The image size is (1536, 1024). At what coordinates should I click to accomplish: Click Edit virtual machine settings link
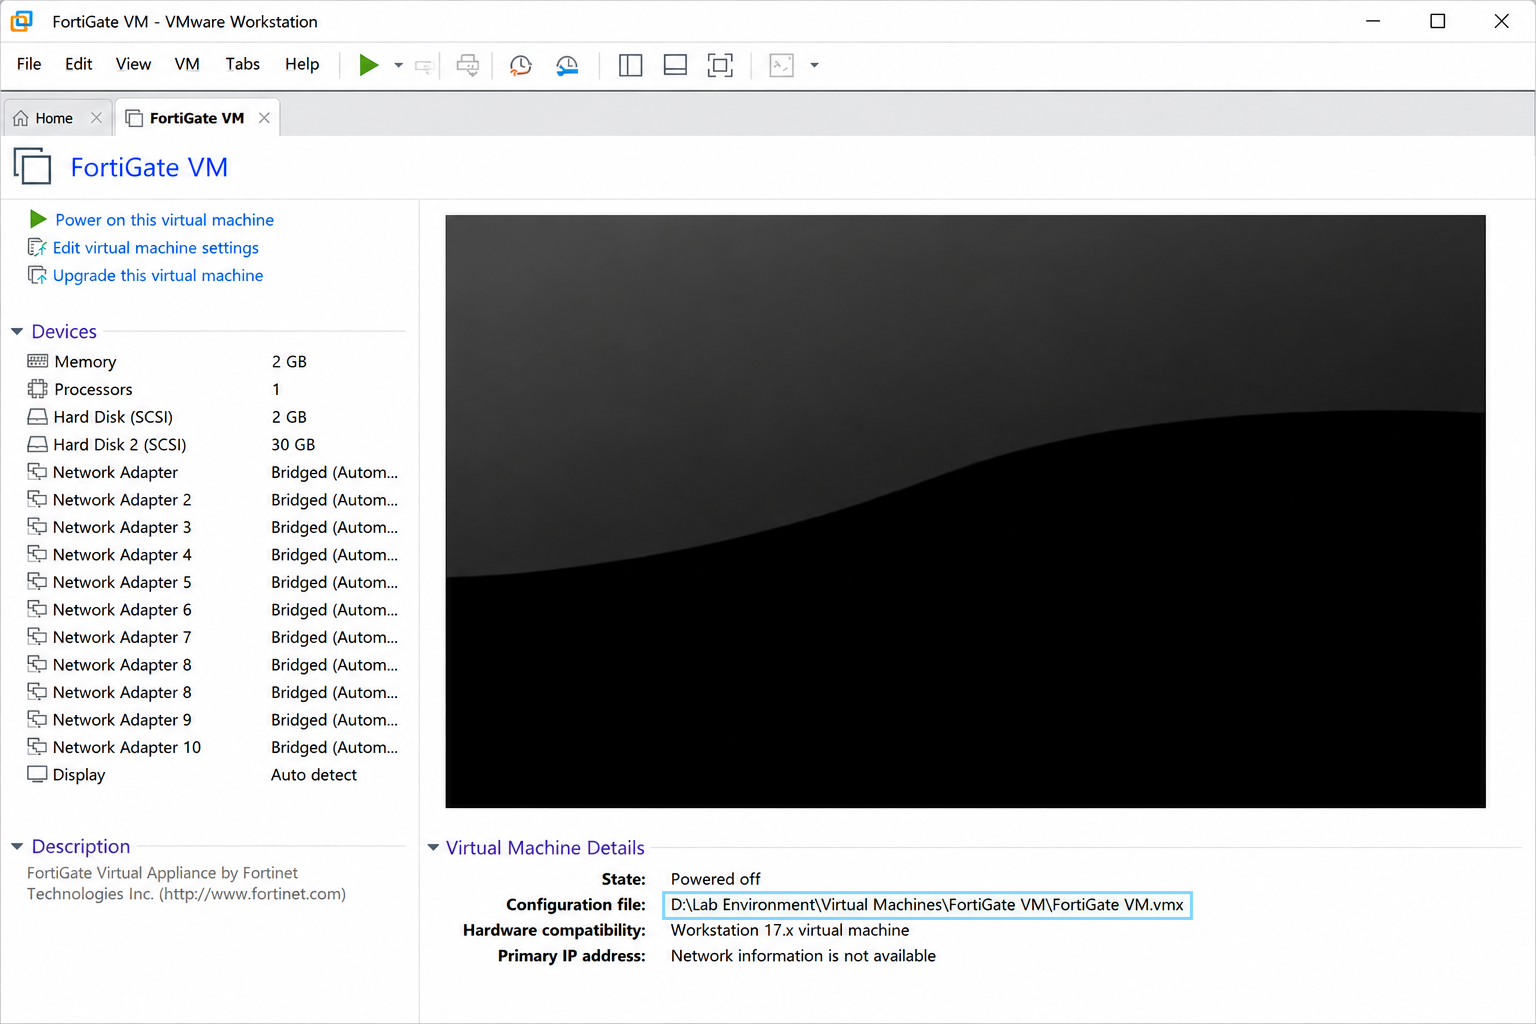[155, 247]
